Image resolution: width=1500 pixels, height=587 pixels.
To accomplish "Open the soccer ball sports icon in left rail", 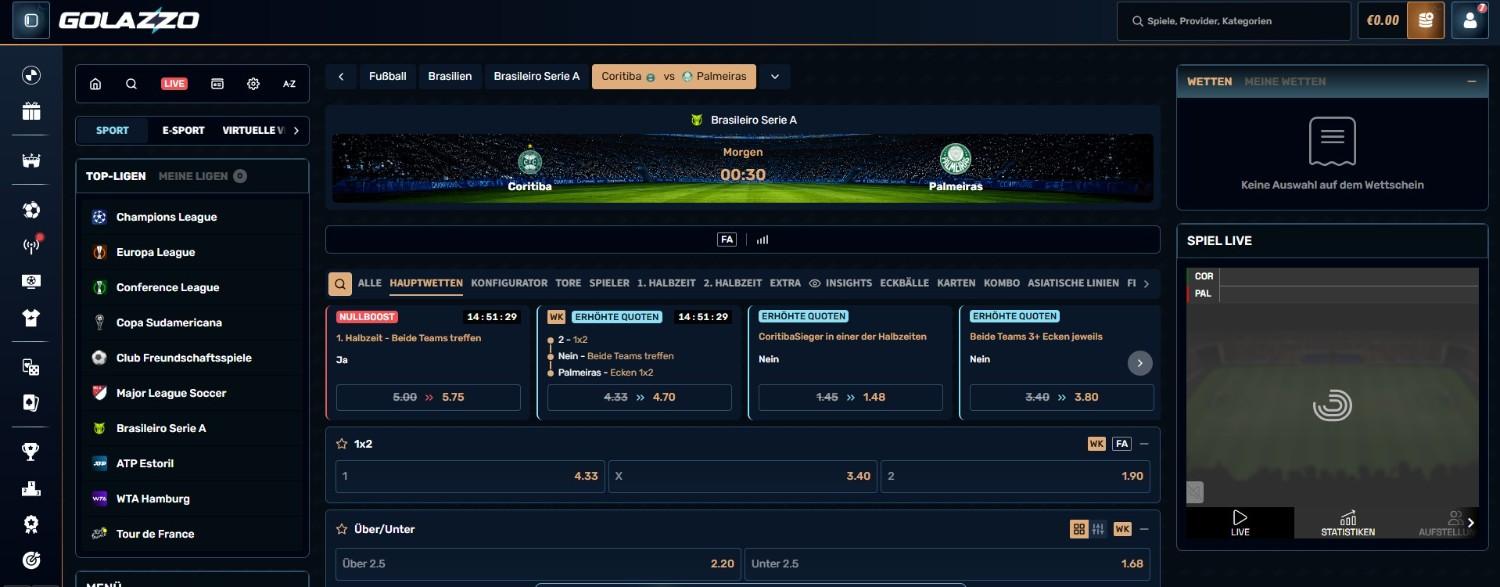I will coord(31,210).
